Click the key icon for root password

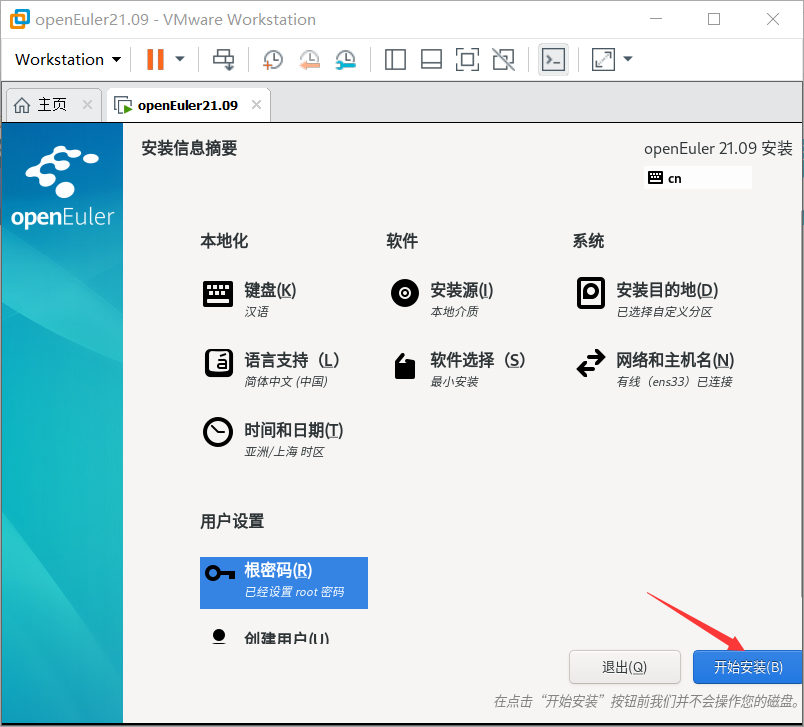pyautogui.click(x=220, y=573)
